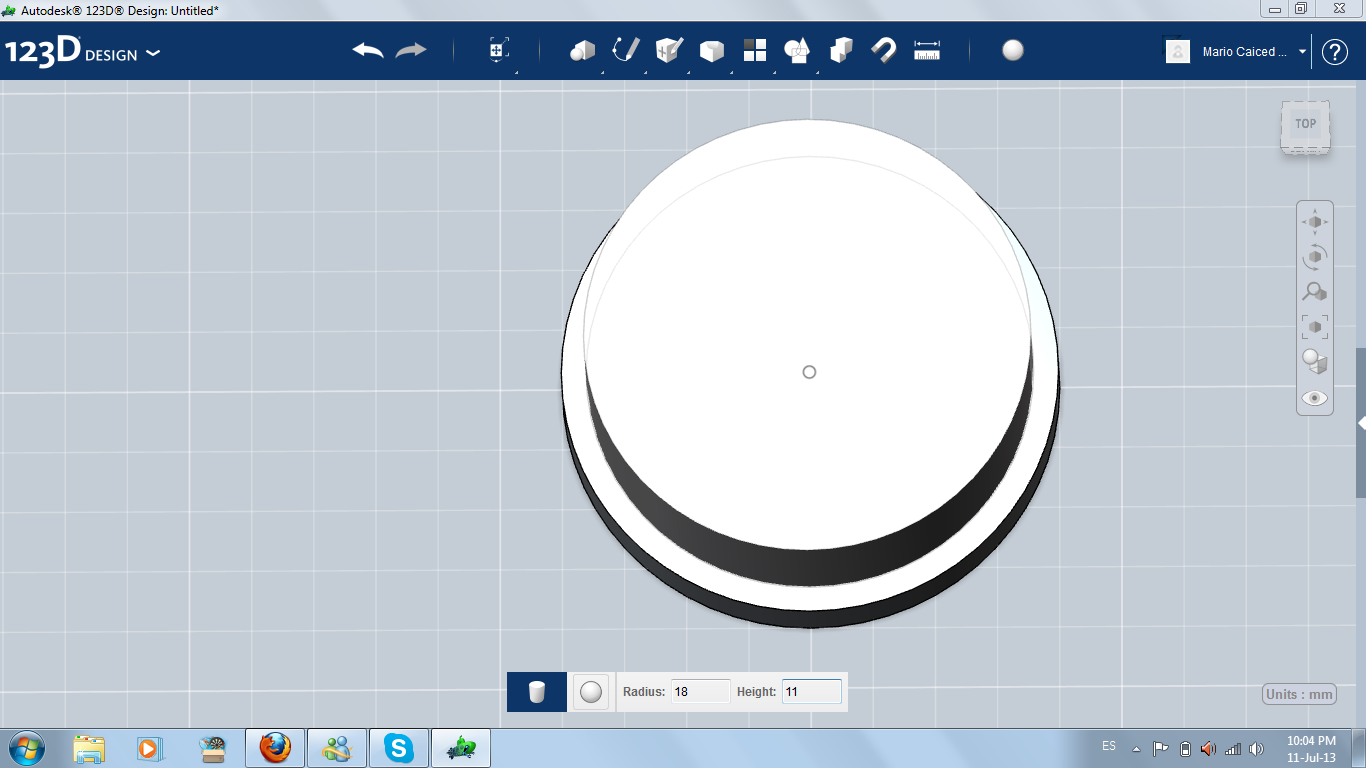Toggle the eye visibility option
Image resolution: width=1366 pixels, height=768 pixels.
(1315, 398)
